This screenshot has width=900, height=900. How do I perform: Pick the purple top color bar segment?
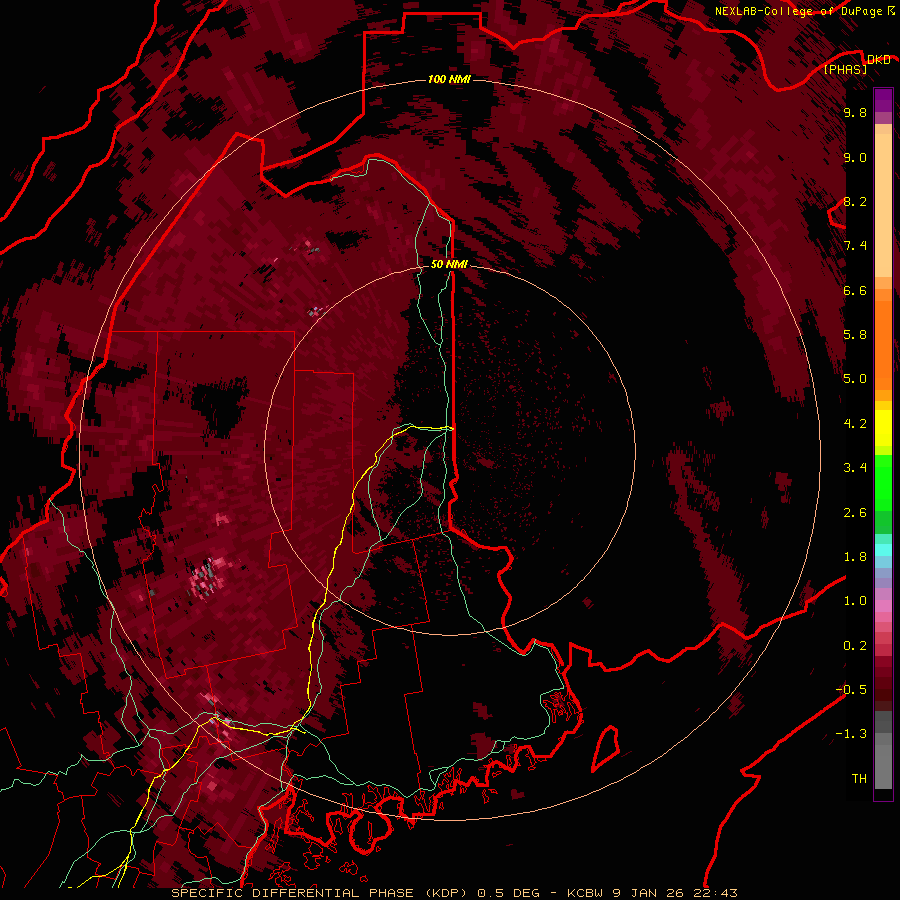pos(883,100)
